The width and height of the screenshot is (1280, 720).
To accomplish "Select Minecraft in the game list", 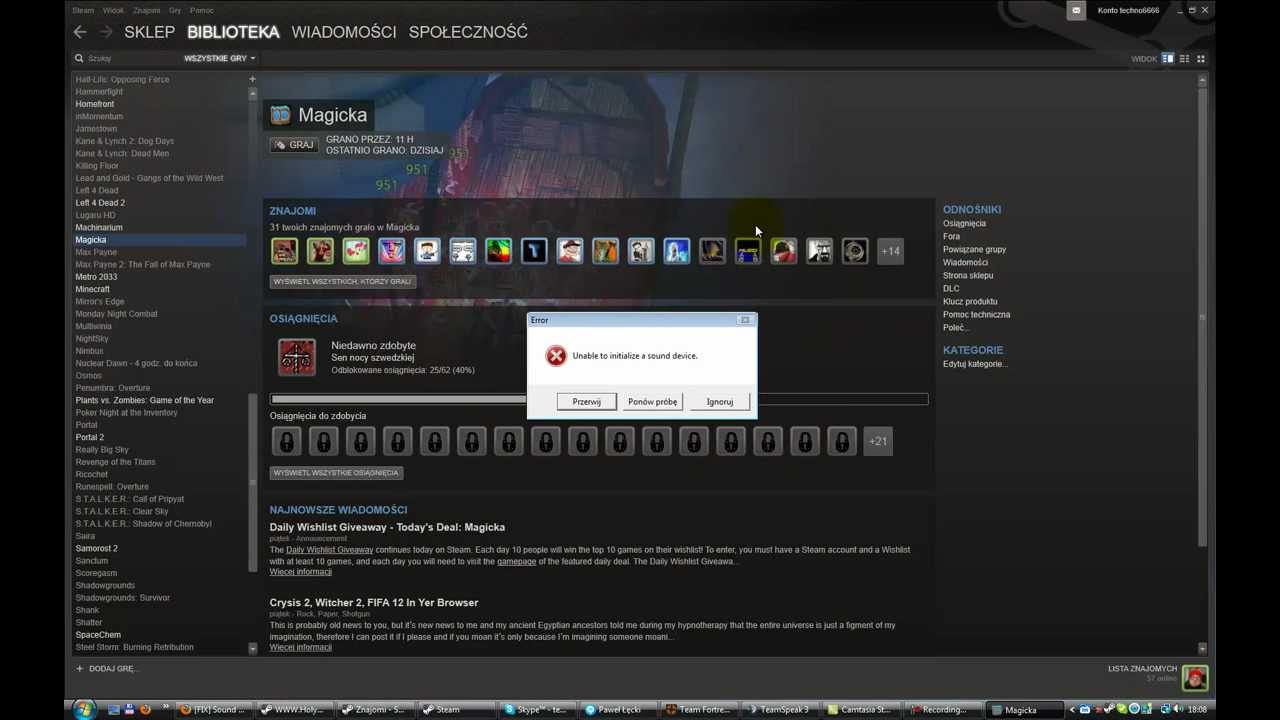I will (x=93, y=289).
